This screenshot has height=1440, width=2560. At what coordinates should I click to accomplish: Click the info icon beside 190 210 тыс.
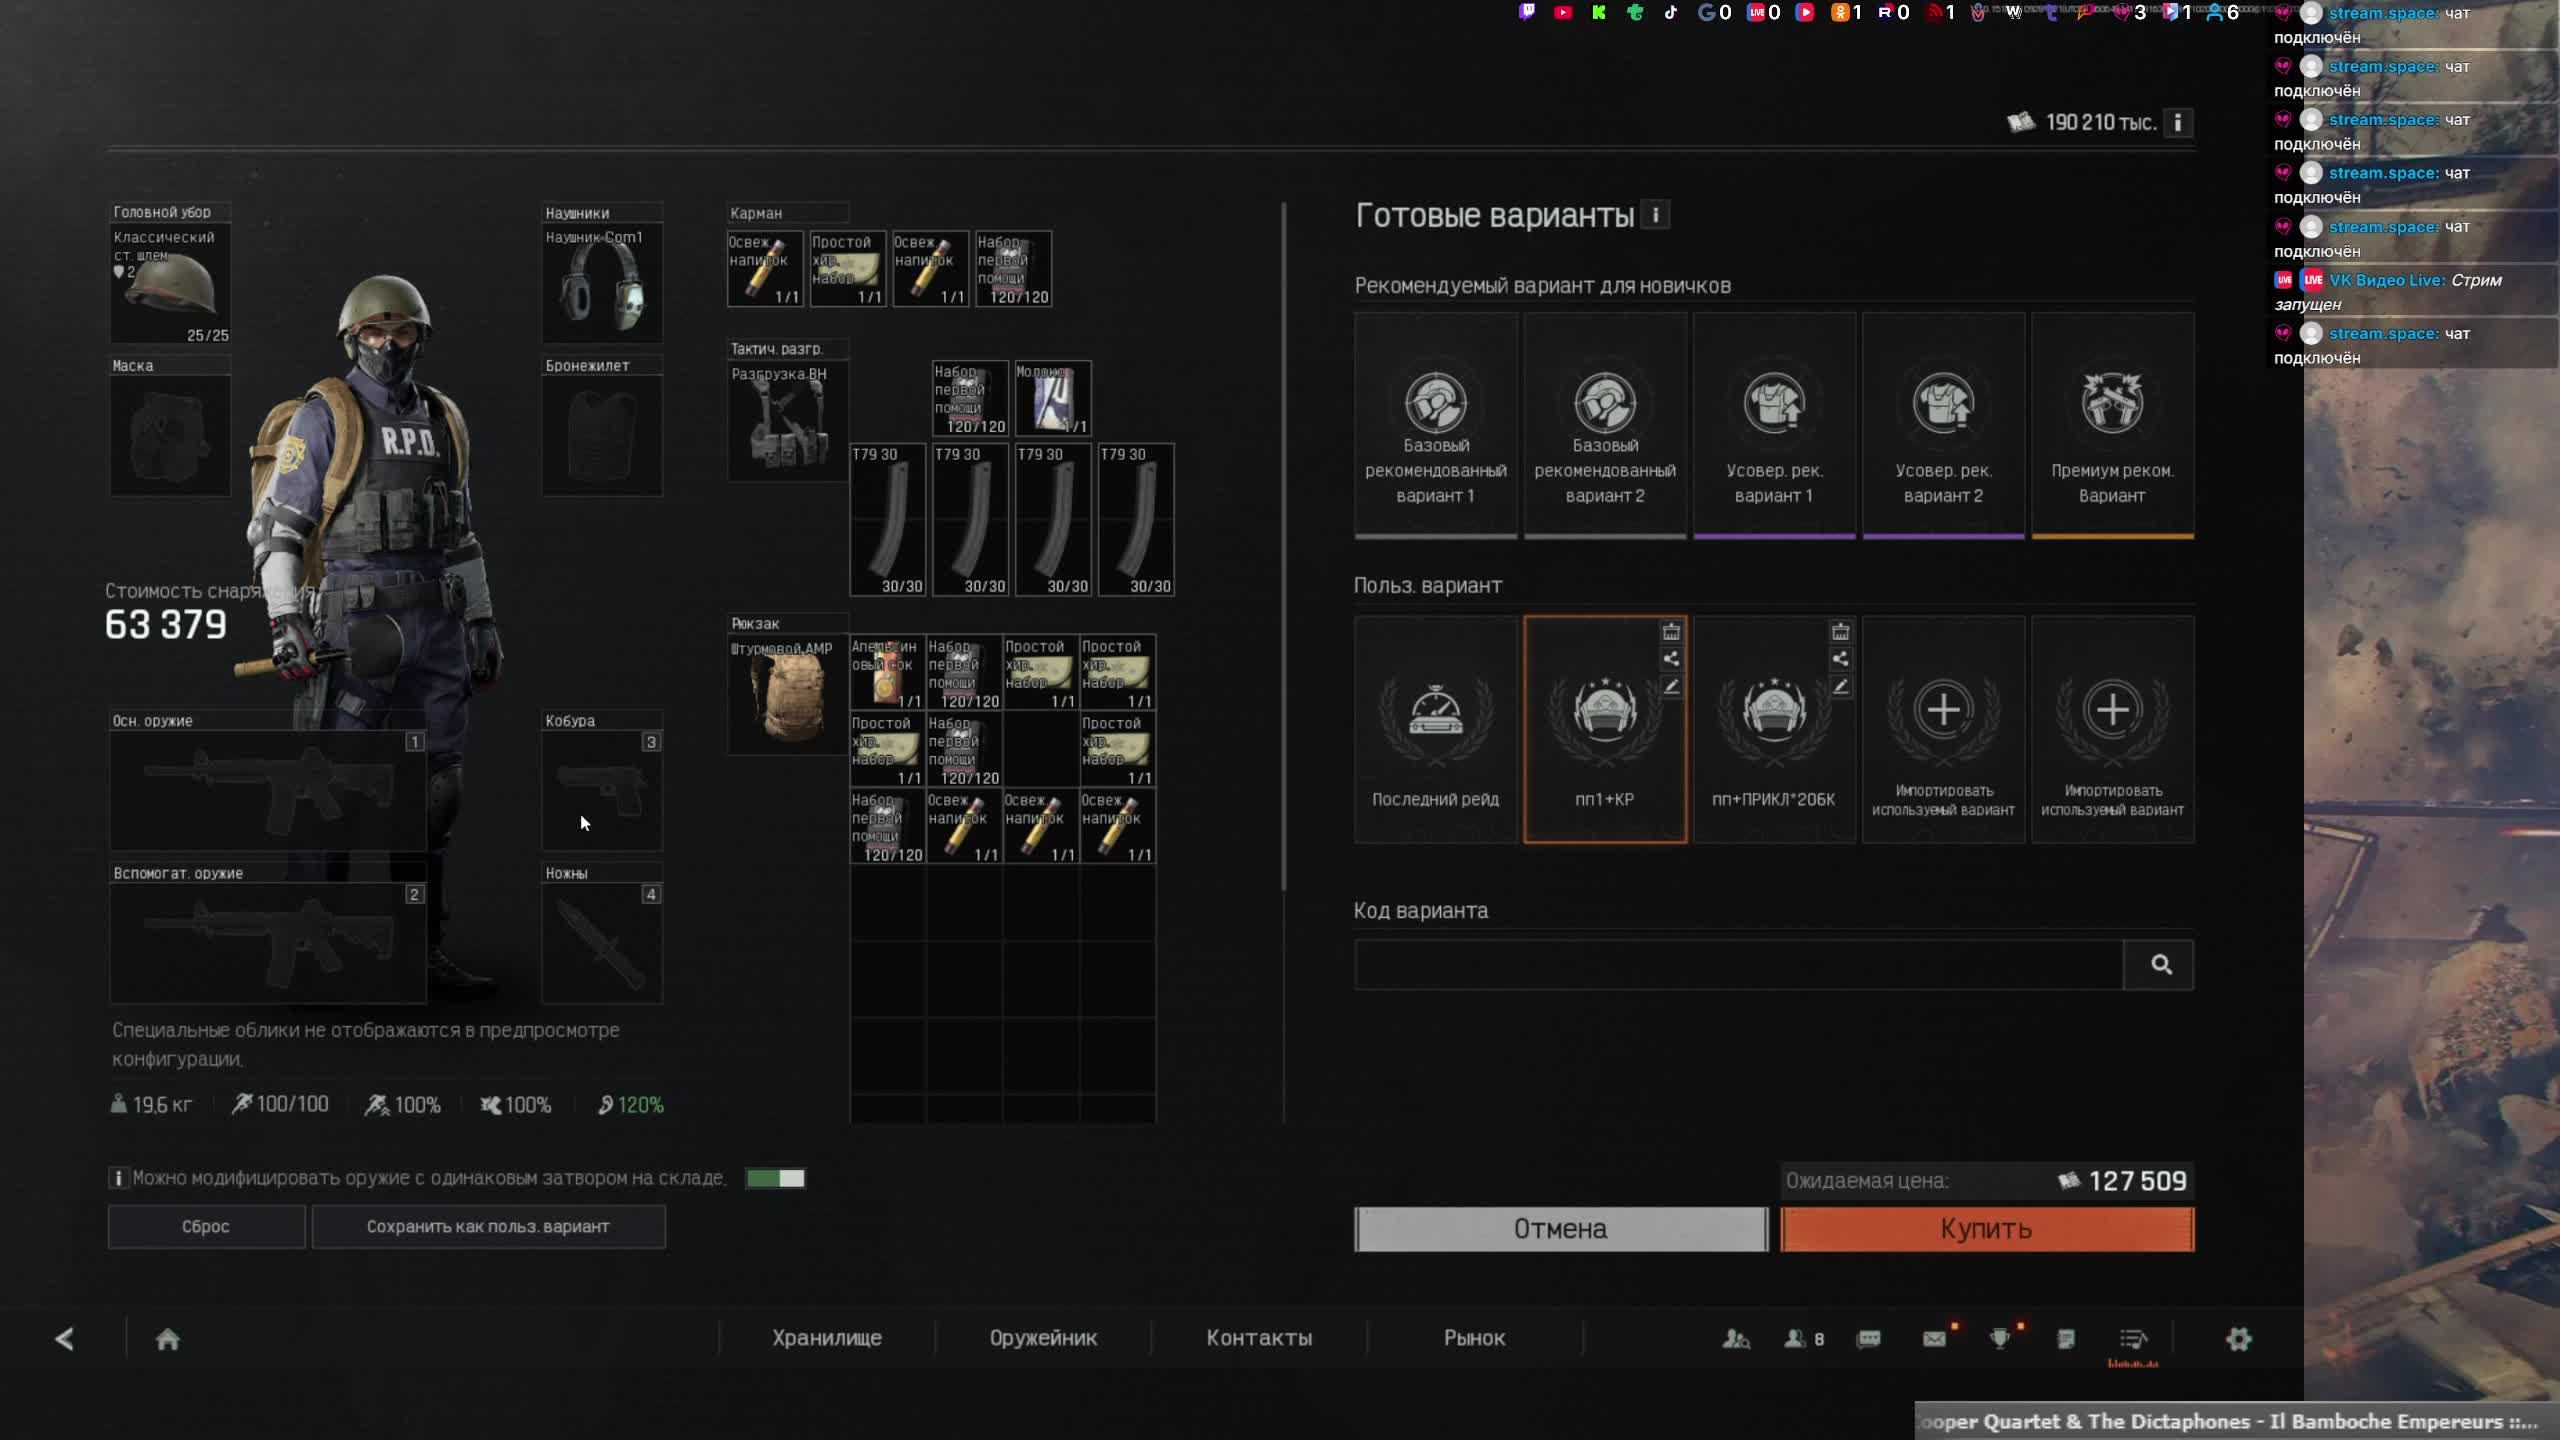[x=2178, y=123]
